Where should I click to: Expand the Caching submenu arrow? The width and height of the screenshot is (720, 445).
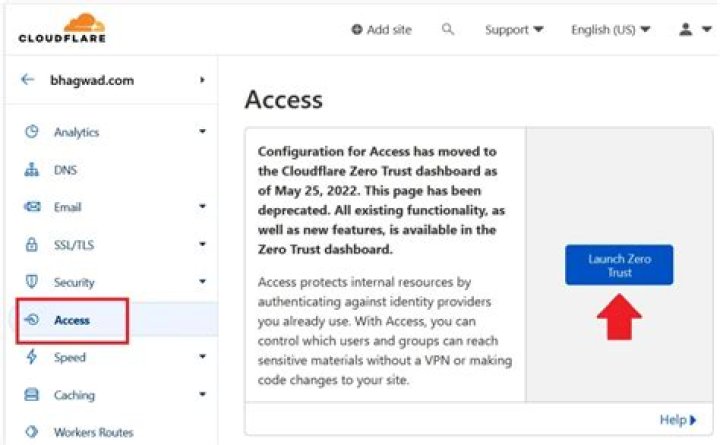202,395
